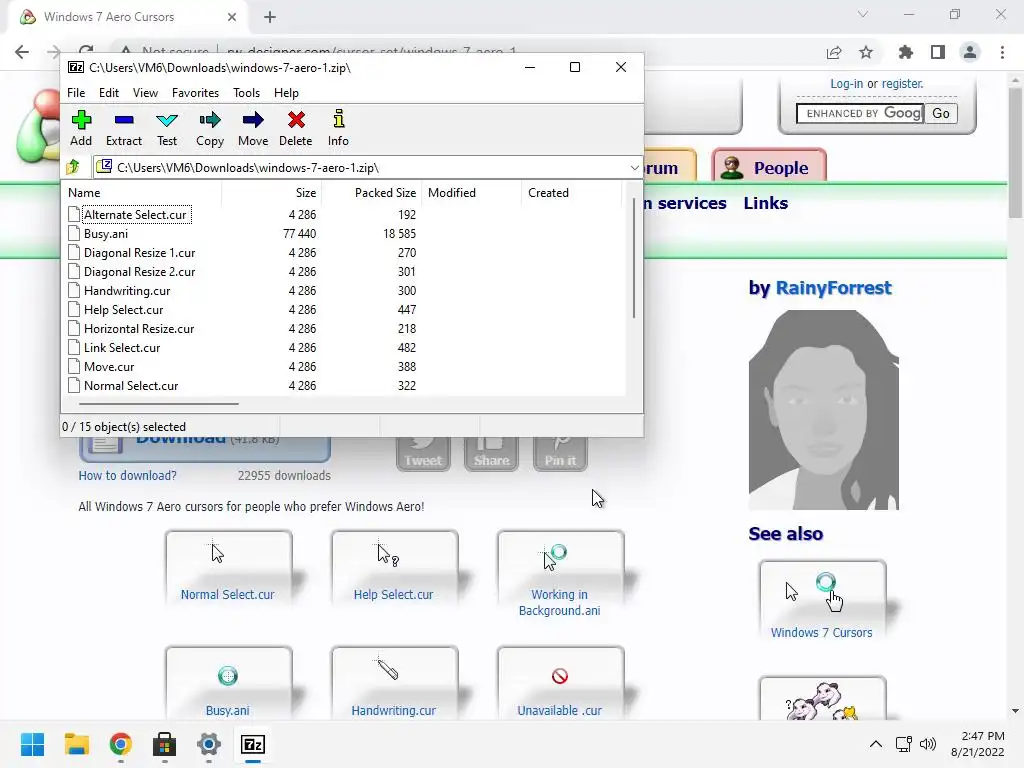Viewport: 1024px width, 768px height.
Task: Click 7-Zip file list vertical scrollbar
Action: click(633, 258)
